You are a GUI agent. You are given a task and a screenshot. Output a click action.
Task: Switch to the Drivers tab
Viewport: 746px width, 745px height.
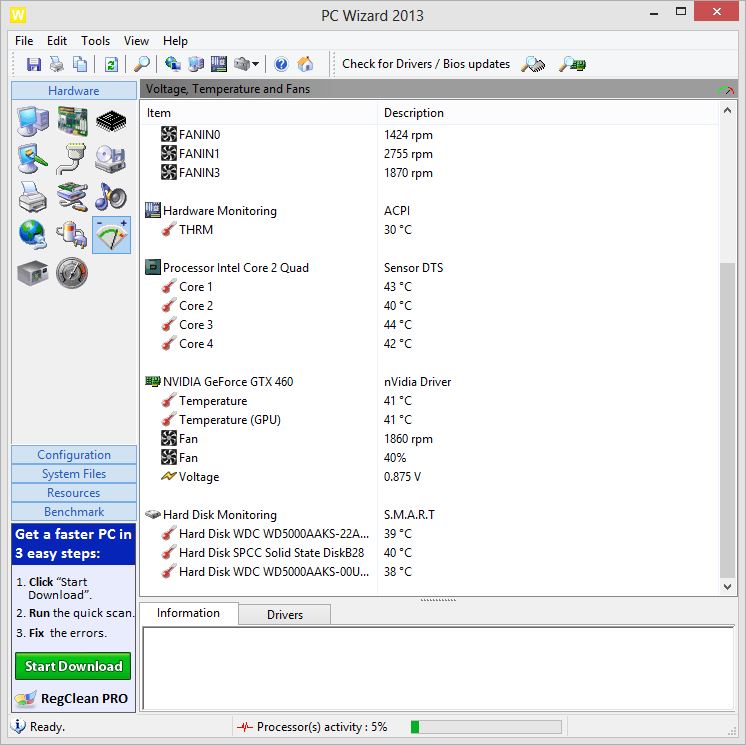point(285,615)
